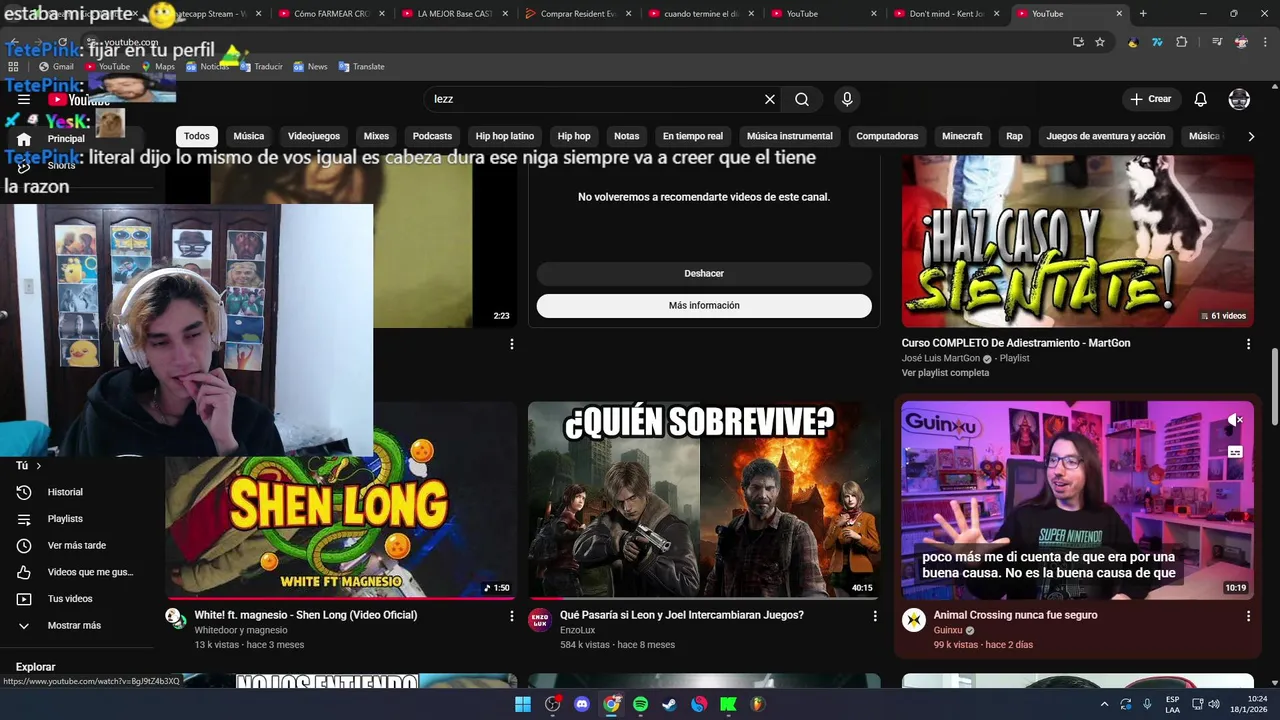Open the White! ft. magnesio video title
This screenshot has height=720, width=1280.
306,615
